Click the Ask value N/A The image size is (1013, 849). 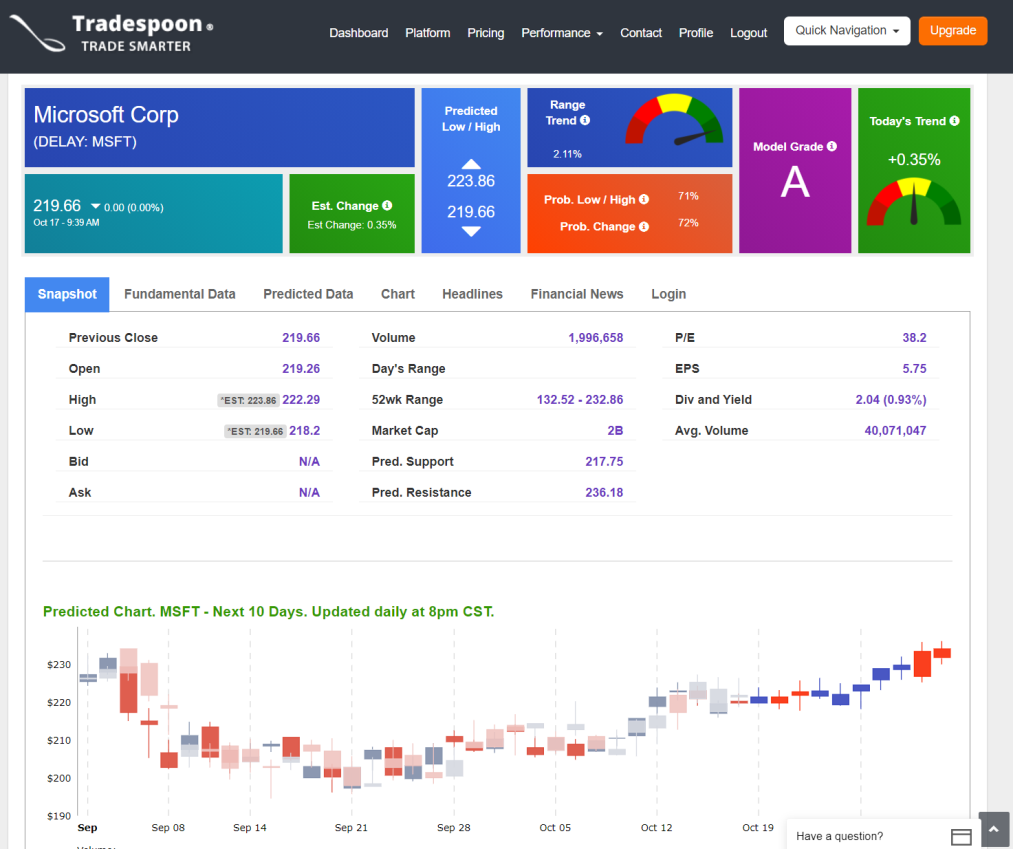coord(309,493)
